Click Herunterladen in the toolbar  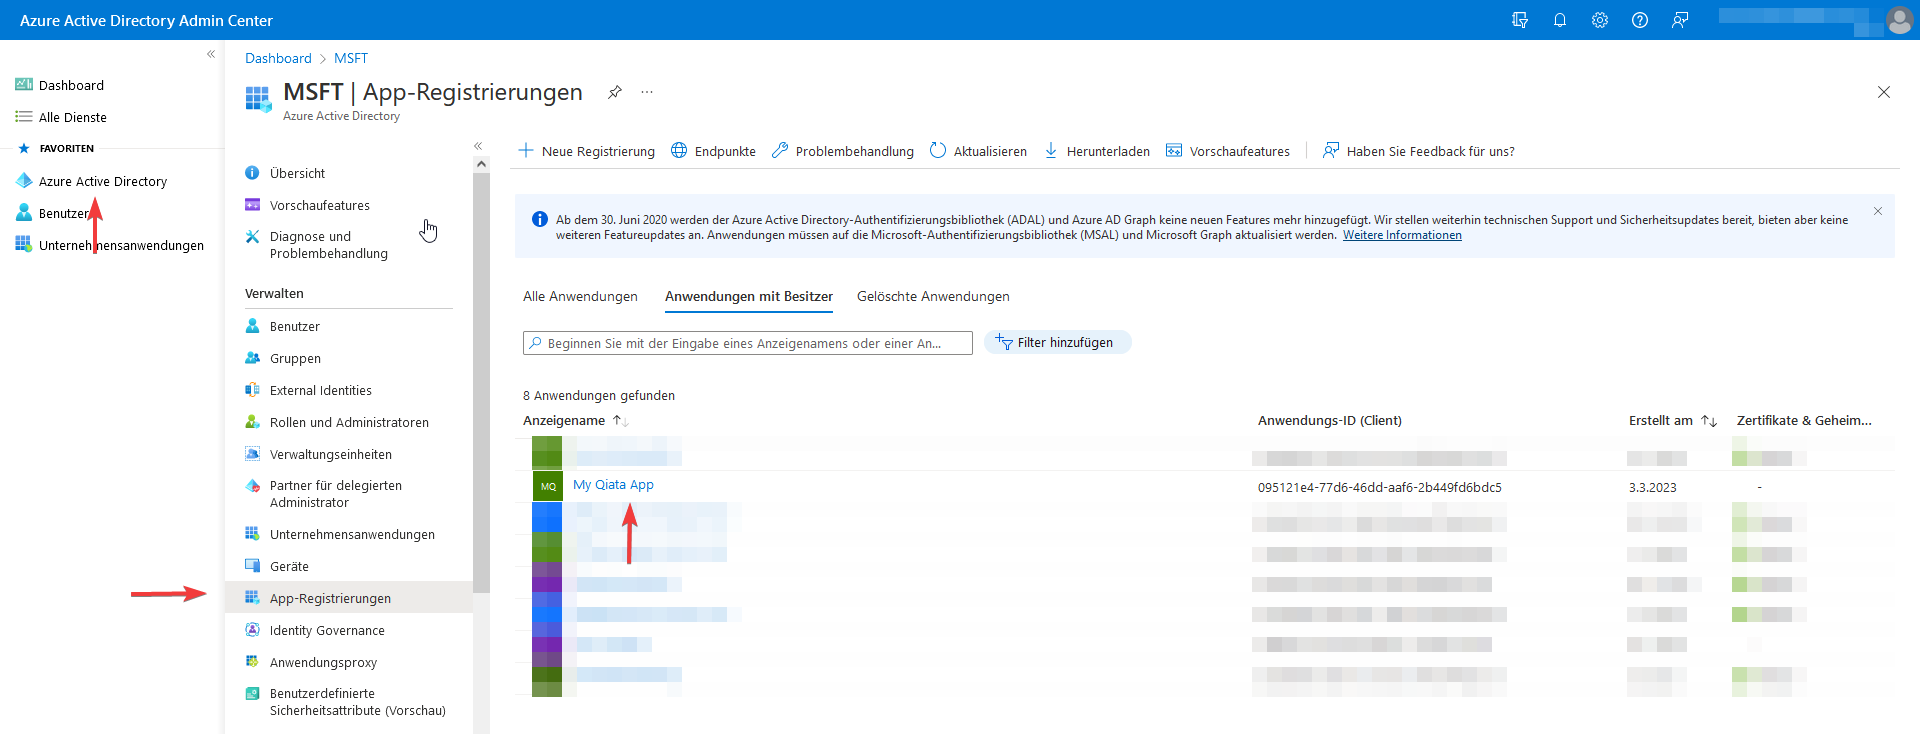coord(1097,151)
